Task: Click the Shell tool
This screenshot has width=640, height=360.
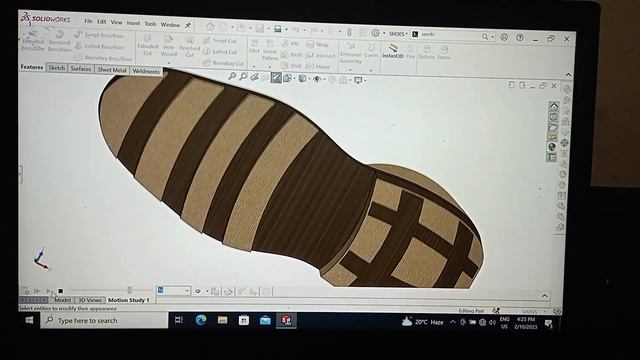Action: coord(291,66)
